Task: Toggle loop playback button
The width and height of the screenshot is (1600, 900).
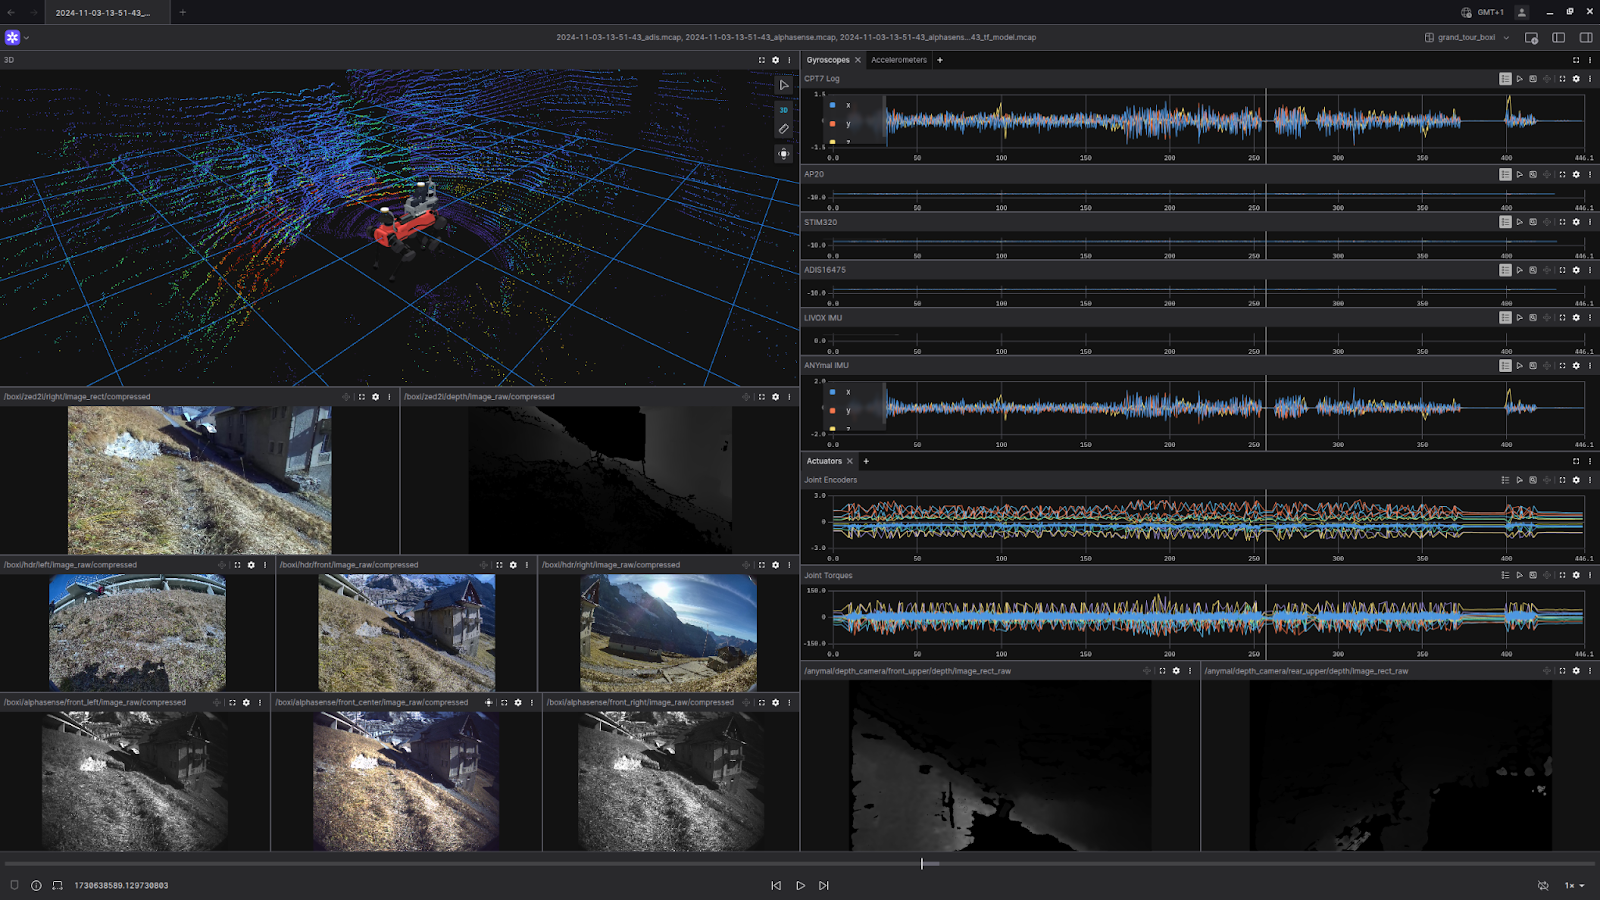Action: click(1543, 885)
